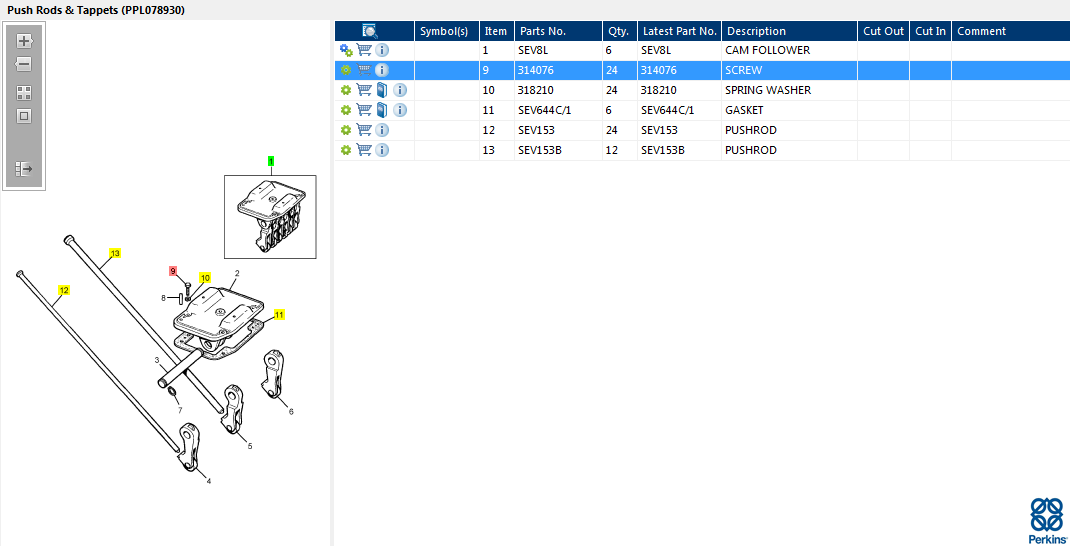Click gear icon for PUSHROD SEV153

point(346,130)
